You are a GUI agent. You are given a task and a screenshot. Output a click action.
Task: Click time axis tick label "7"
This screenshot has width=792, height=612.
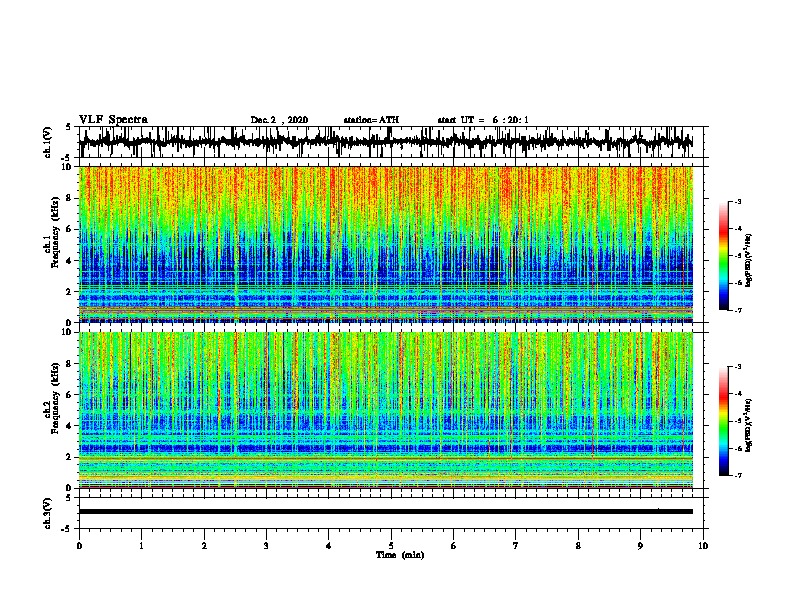click(x=516, y=545)
